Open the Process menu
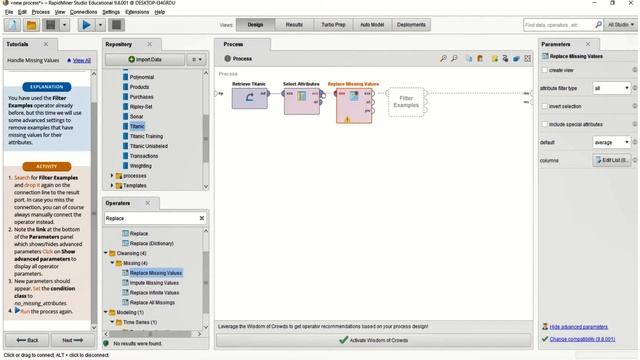 click(40, 12)
